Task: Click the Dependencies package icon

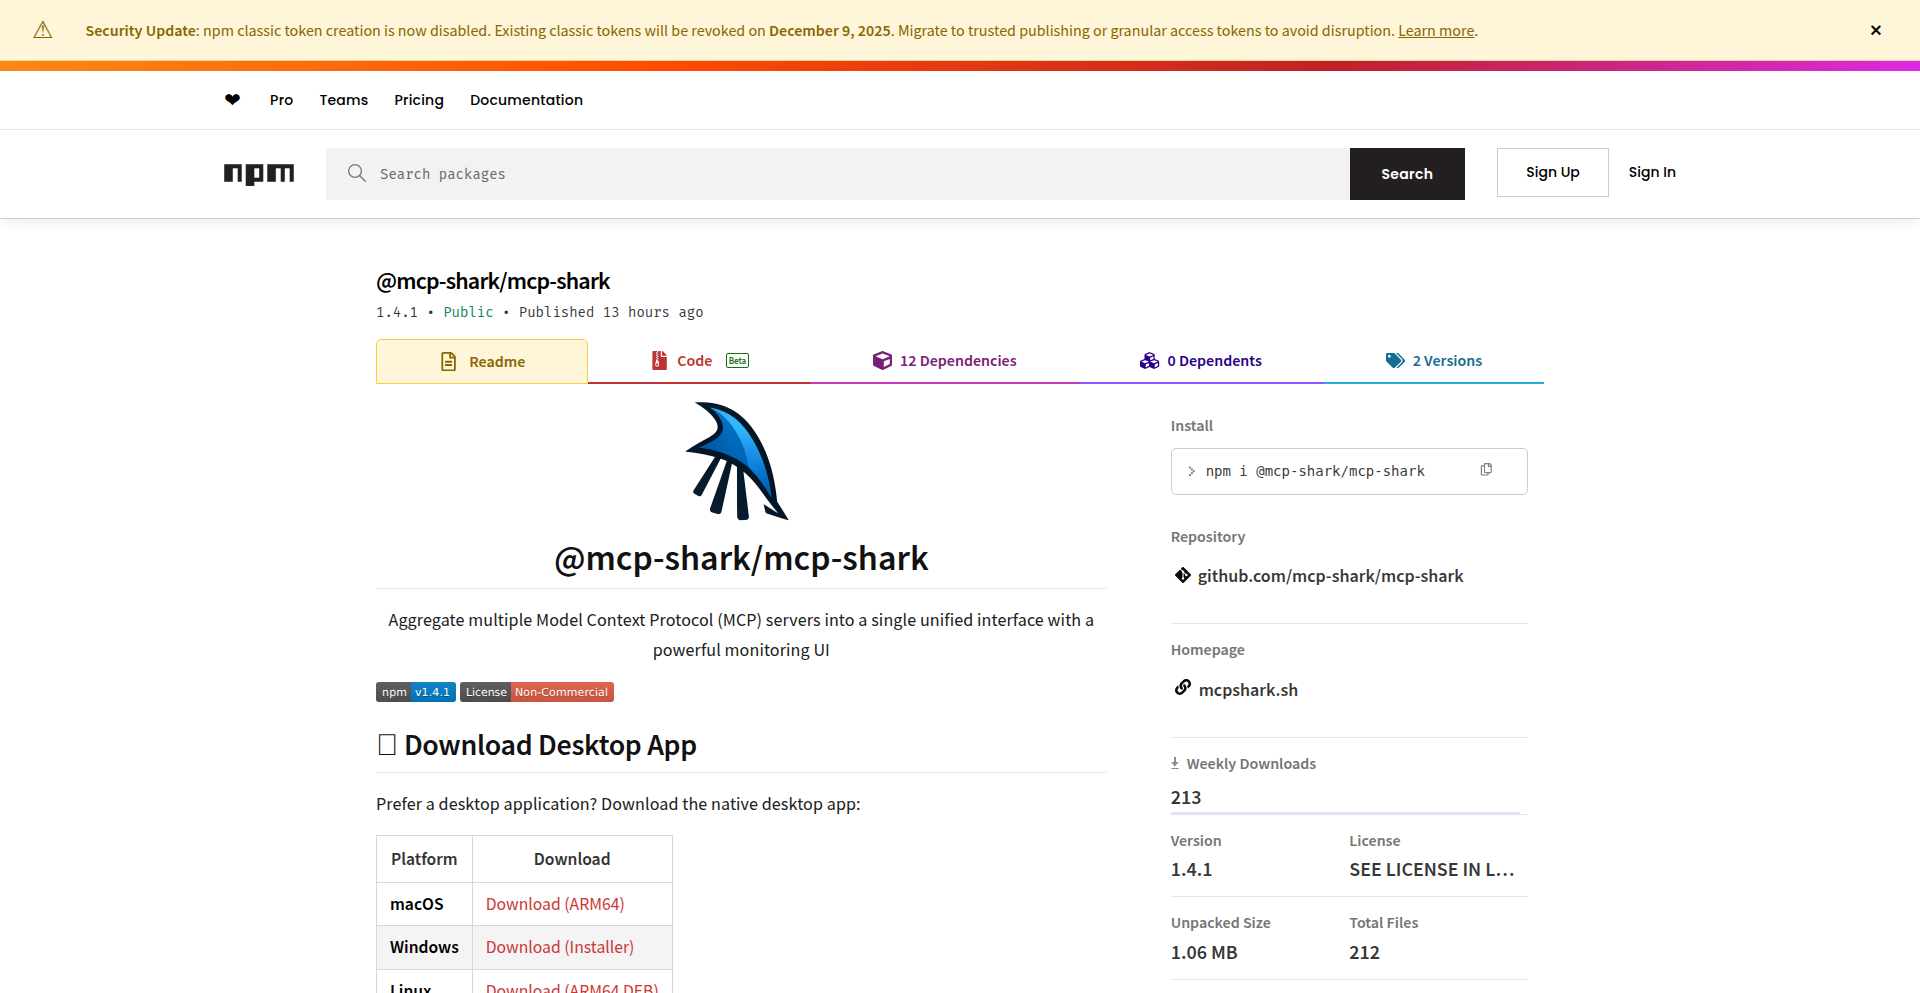Action: [882, 360]
